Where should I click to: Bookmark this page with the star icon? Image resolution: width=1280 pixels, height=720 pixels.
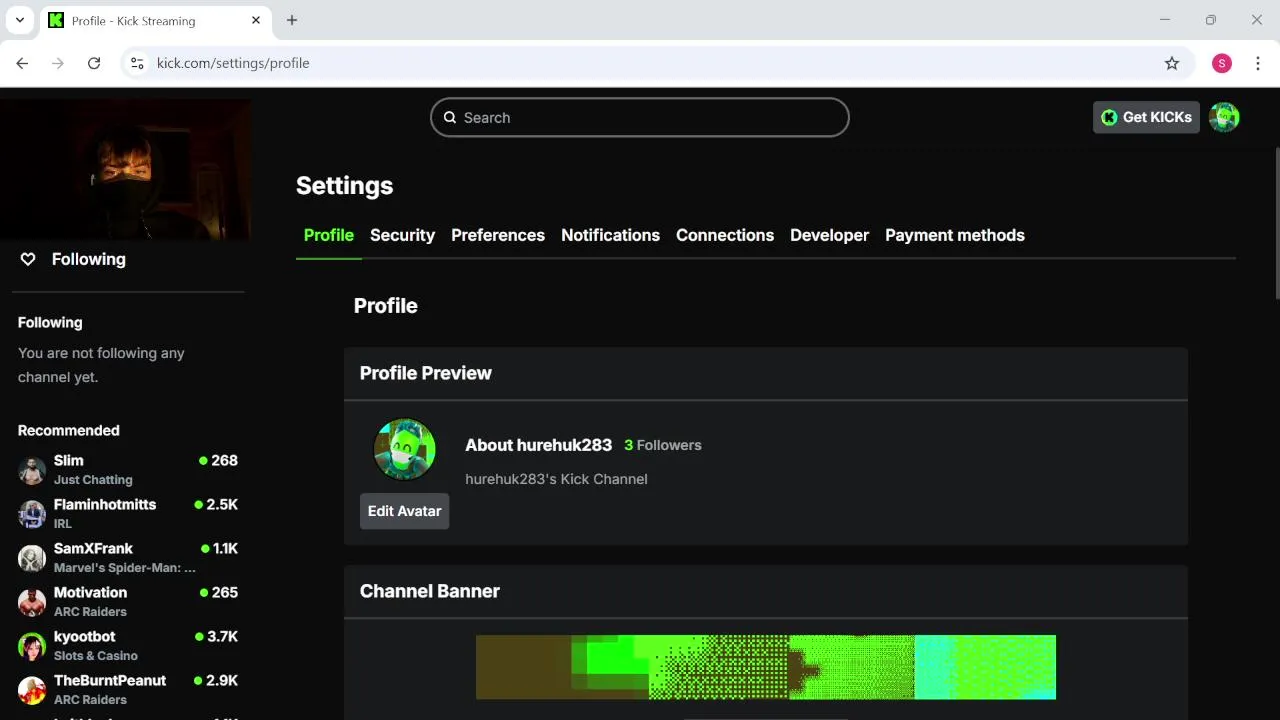1172,63
